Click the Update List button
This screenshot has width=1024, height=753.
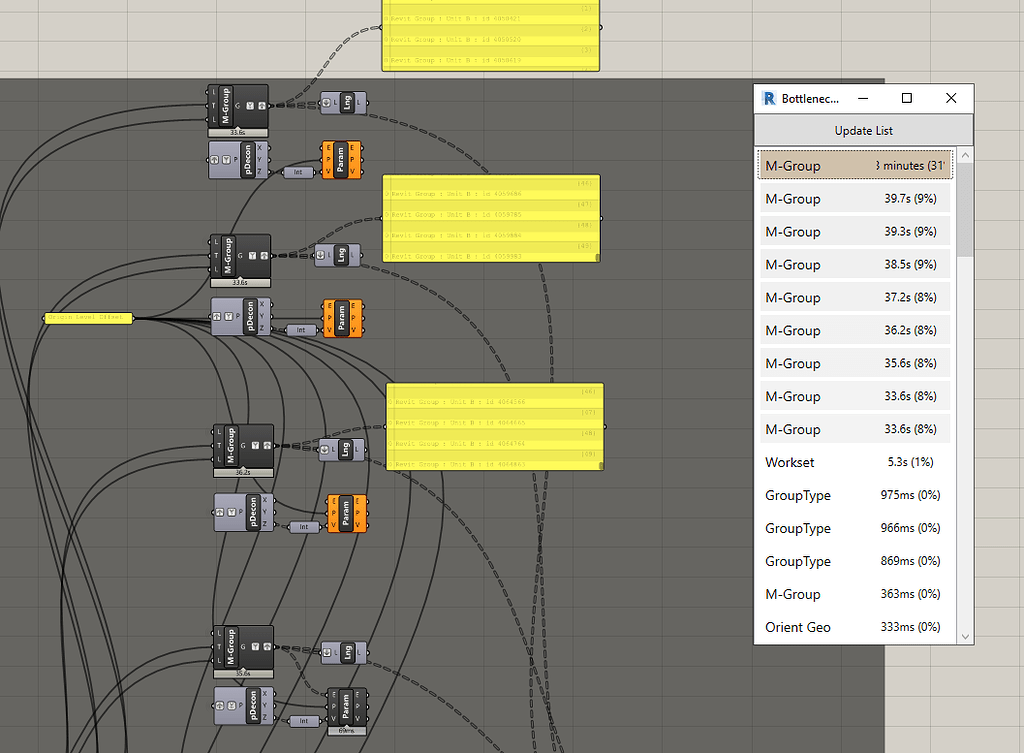pyautogui.click(x=863, y=130)
